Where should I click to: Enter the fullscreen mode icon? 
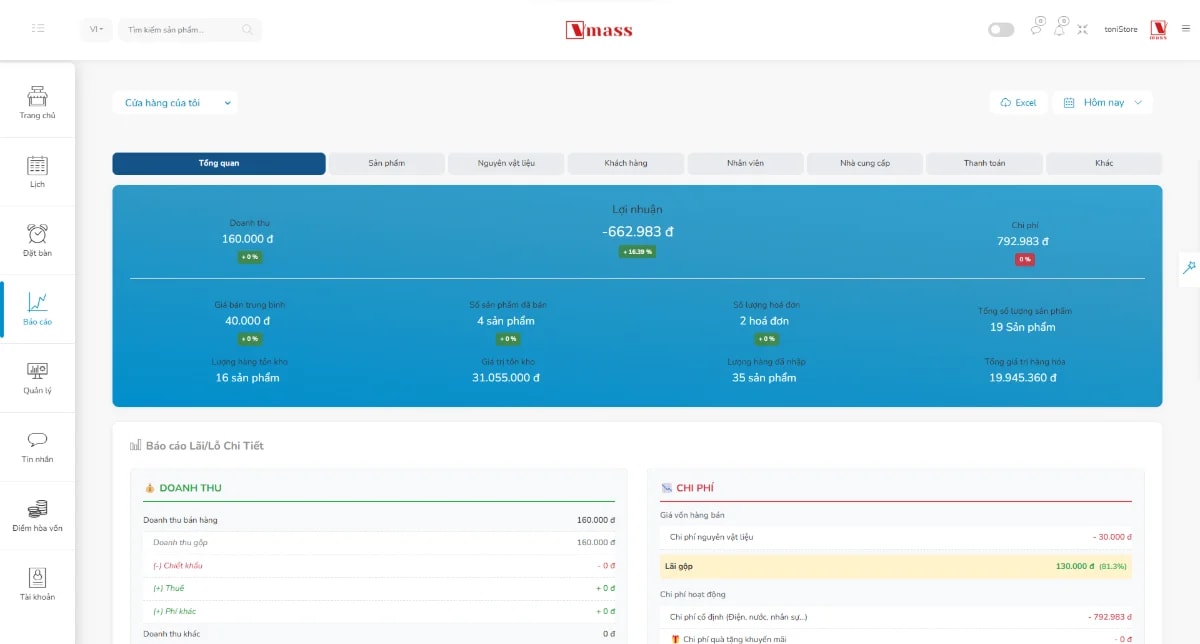pyautogui.click(x=1082, y=29)
